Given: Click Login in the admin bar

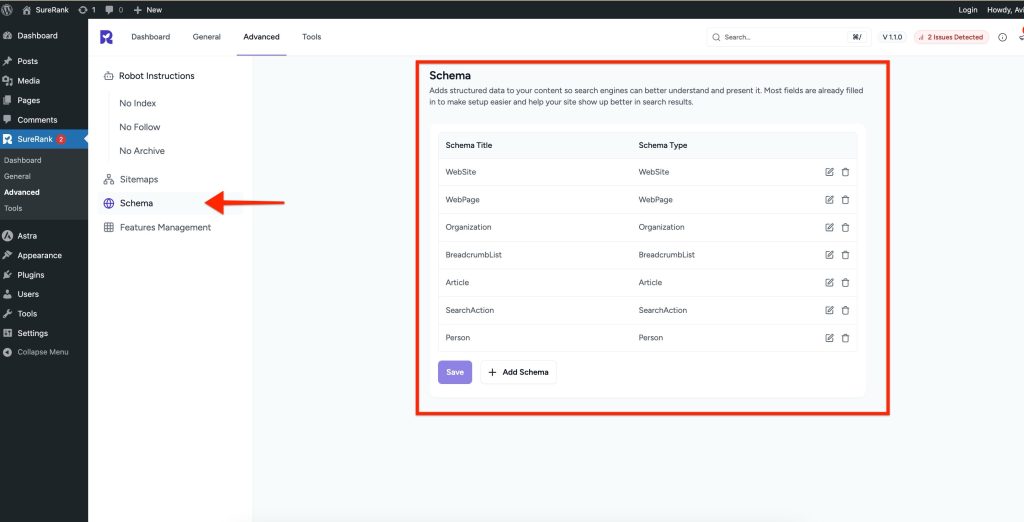Looking at the screenshot, I should coord(968,10).
